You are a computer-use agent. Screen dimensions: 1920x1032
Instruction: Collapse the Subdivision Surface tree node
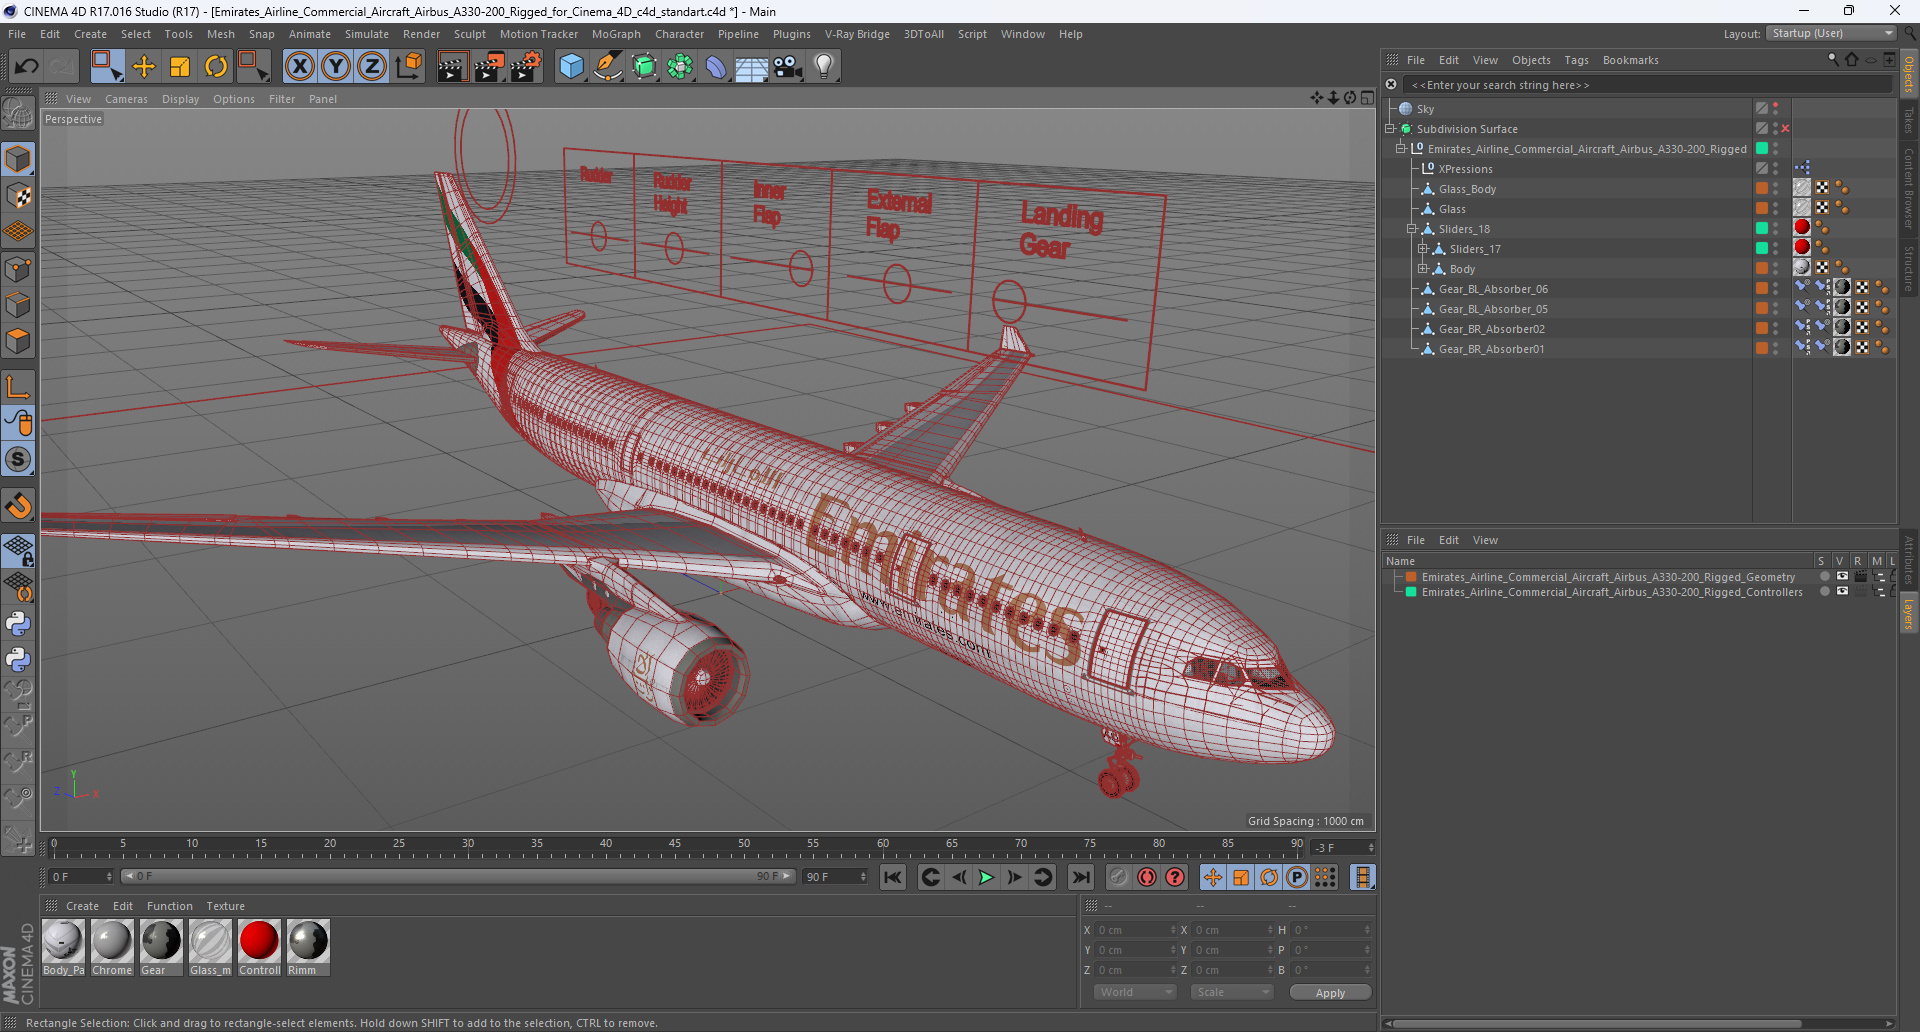pos(1390,129)
